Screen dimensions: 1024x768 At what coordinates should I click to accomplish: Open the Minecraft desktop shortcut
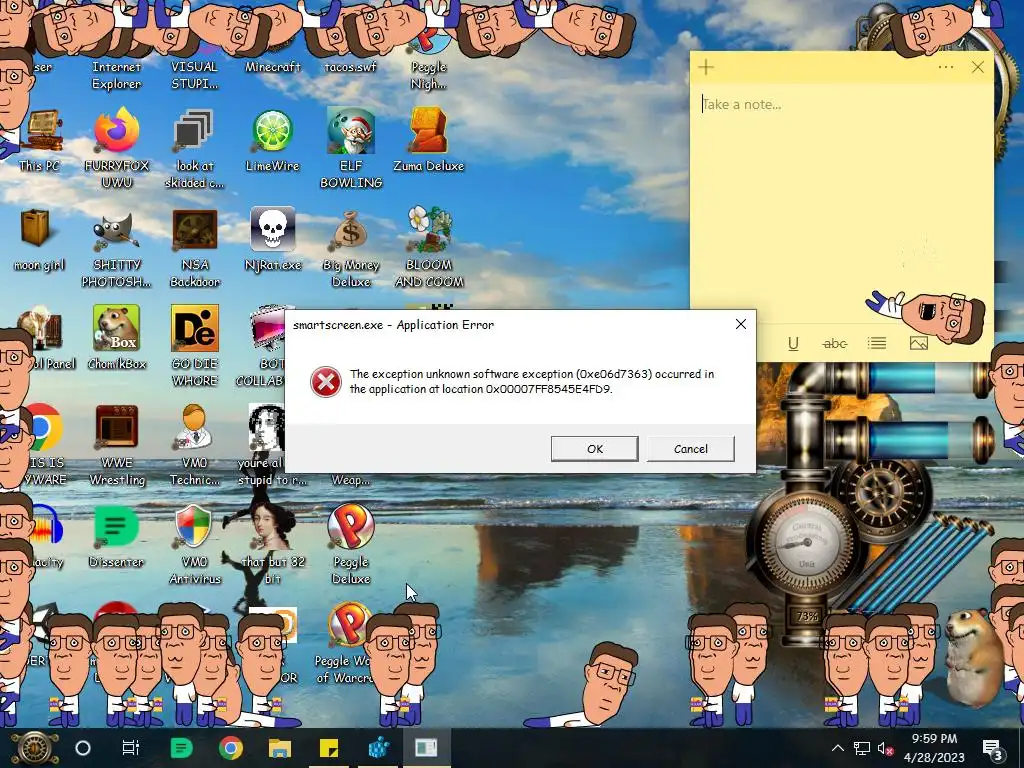click(272, 67)
